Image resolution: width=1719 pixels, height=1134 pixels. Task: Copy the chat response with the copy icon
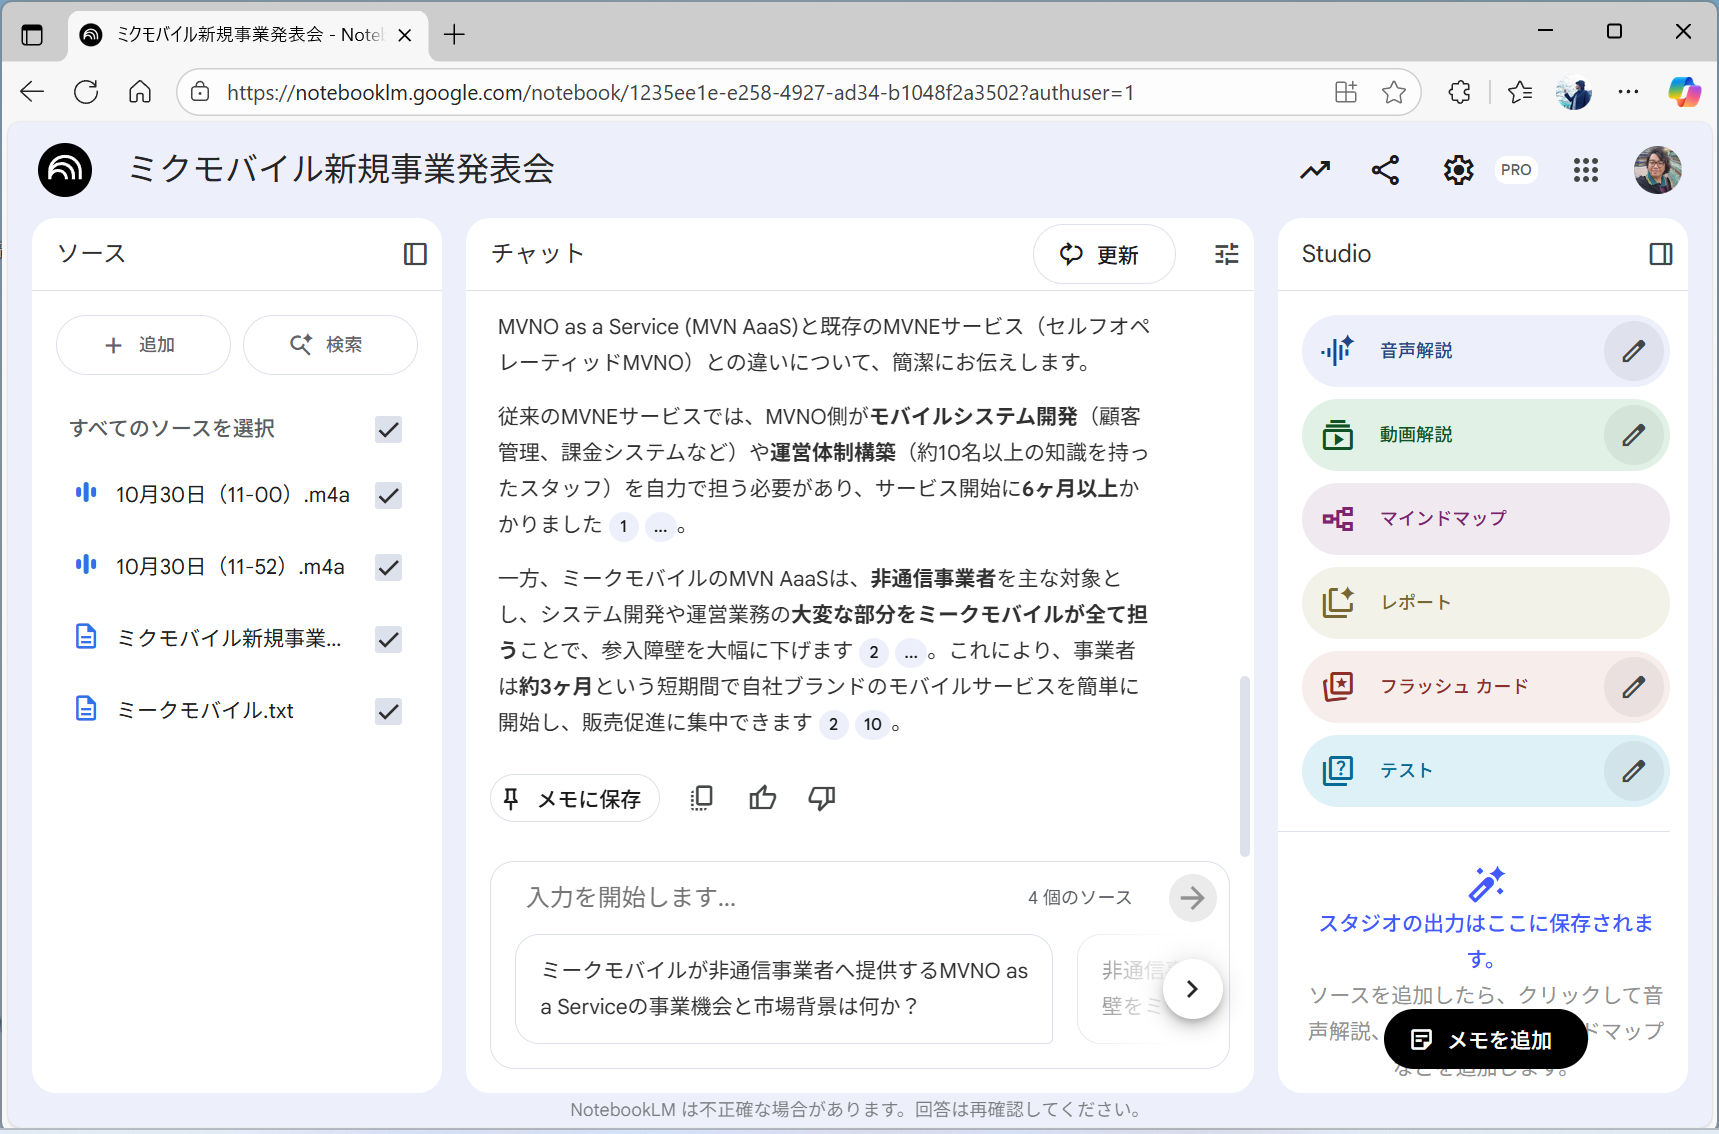coord(701,797)
